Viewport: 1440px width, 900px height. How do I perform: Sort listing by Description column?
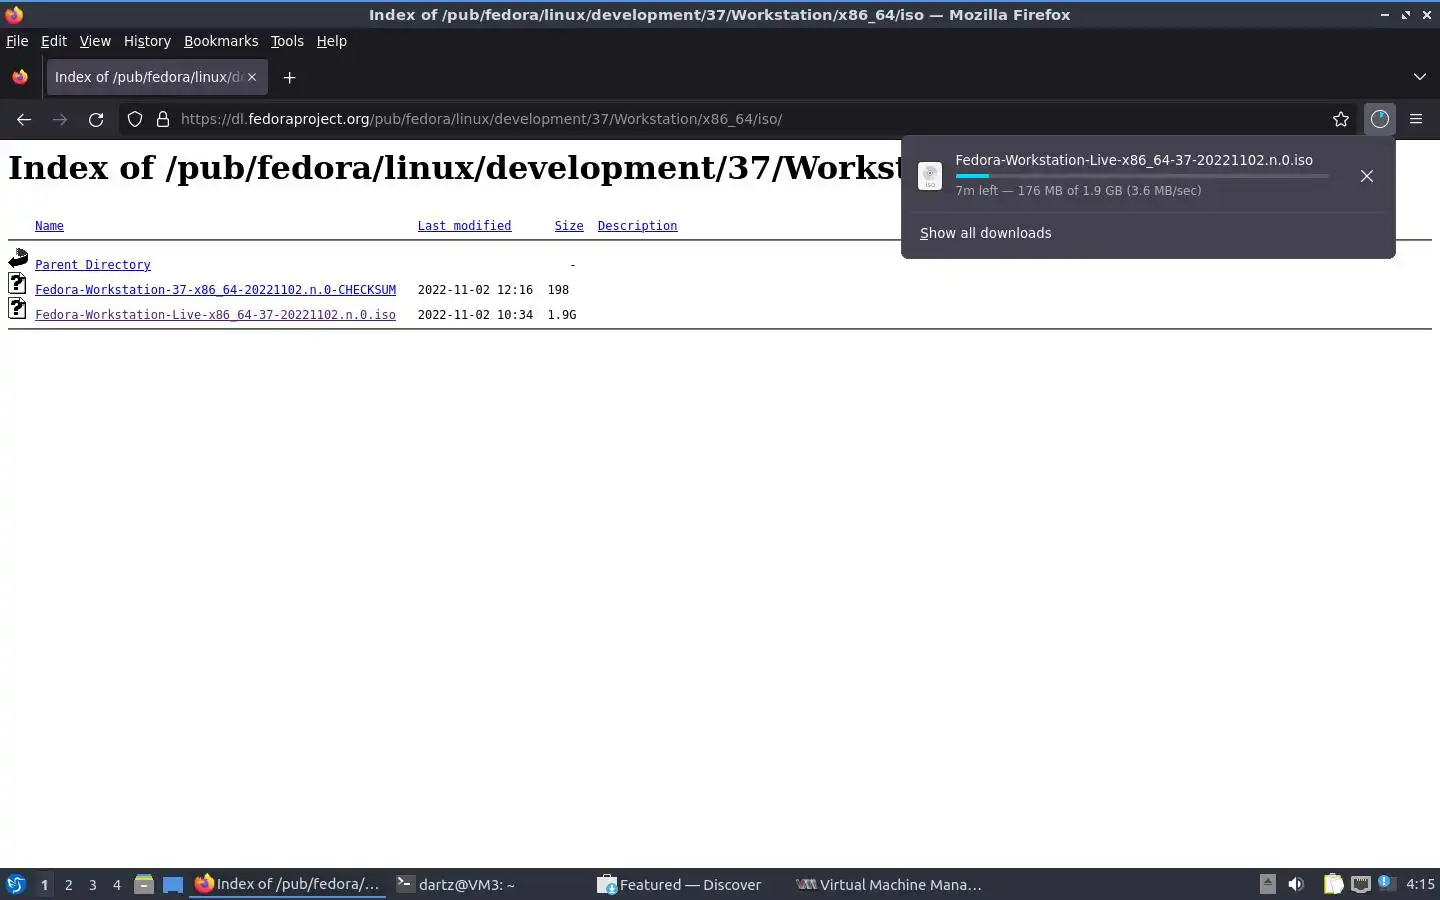(637, 226)
